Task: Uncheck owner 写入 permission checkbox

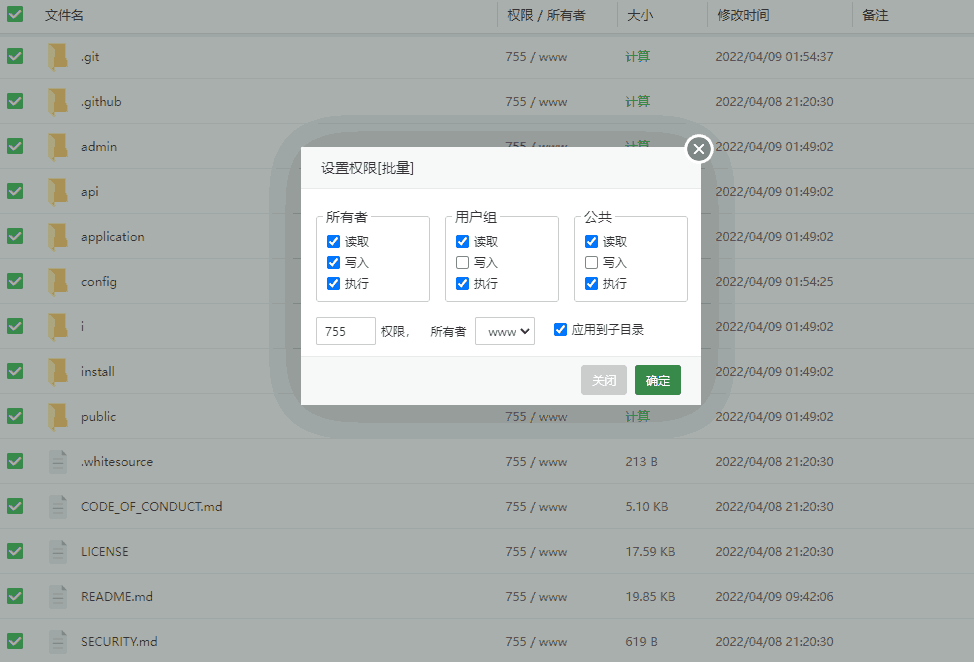Action: pyautogui.click(x=334, y=263)
